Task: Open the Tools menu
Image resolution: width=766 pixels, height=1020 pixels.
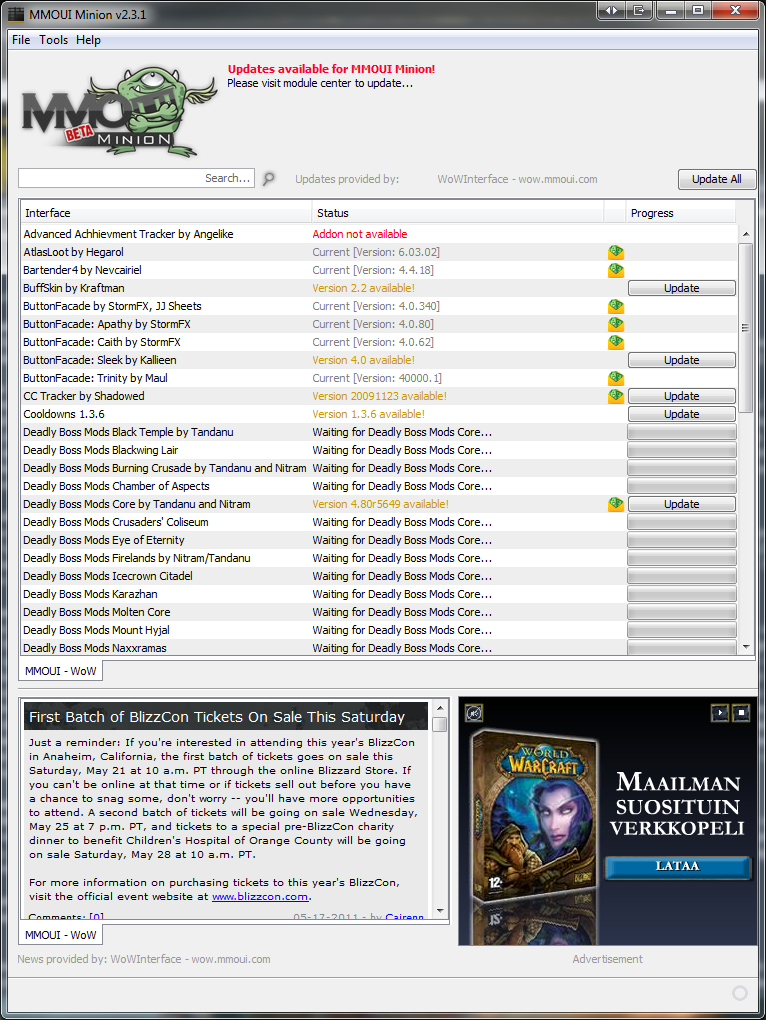Action: click(x=54, y=40)
